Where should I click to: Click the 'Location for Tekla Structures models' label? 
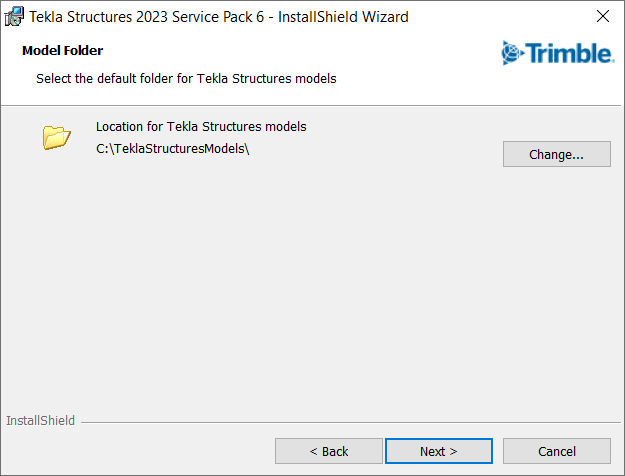tap(201, 127)
